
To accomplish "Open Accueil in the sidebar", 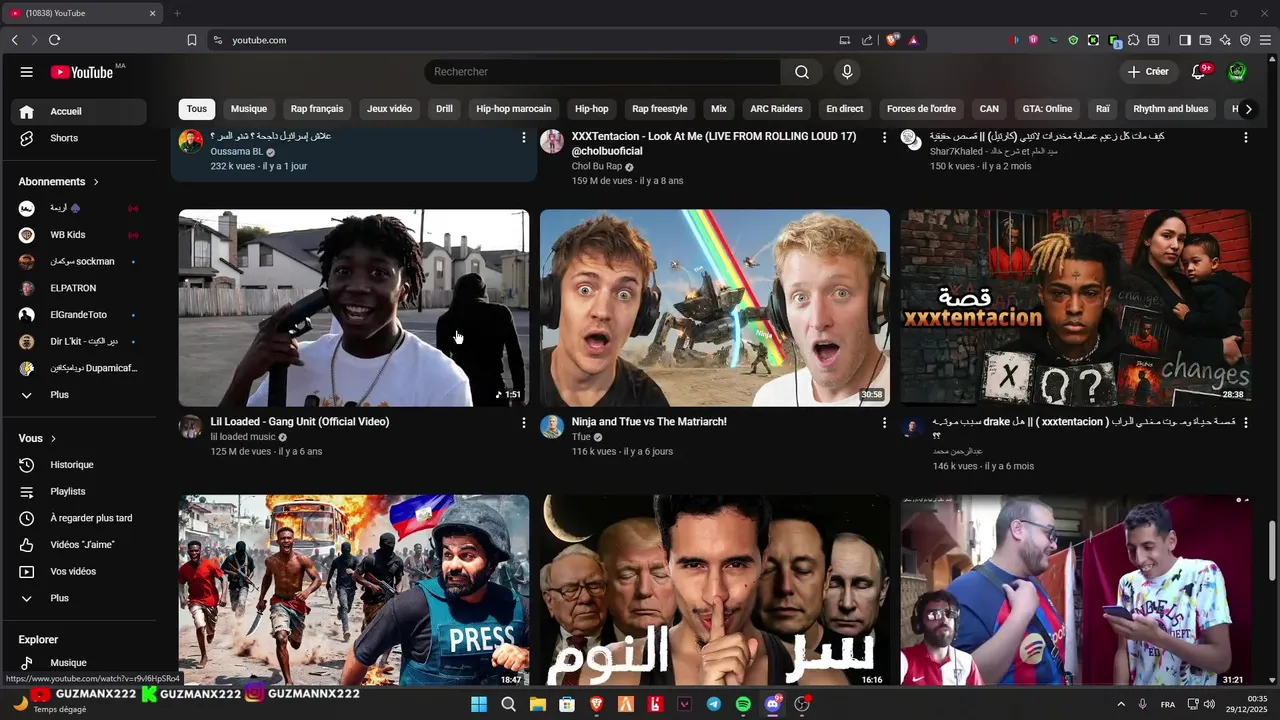I will point(80,111).
